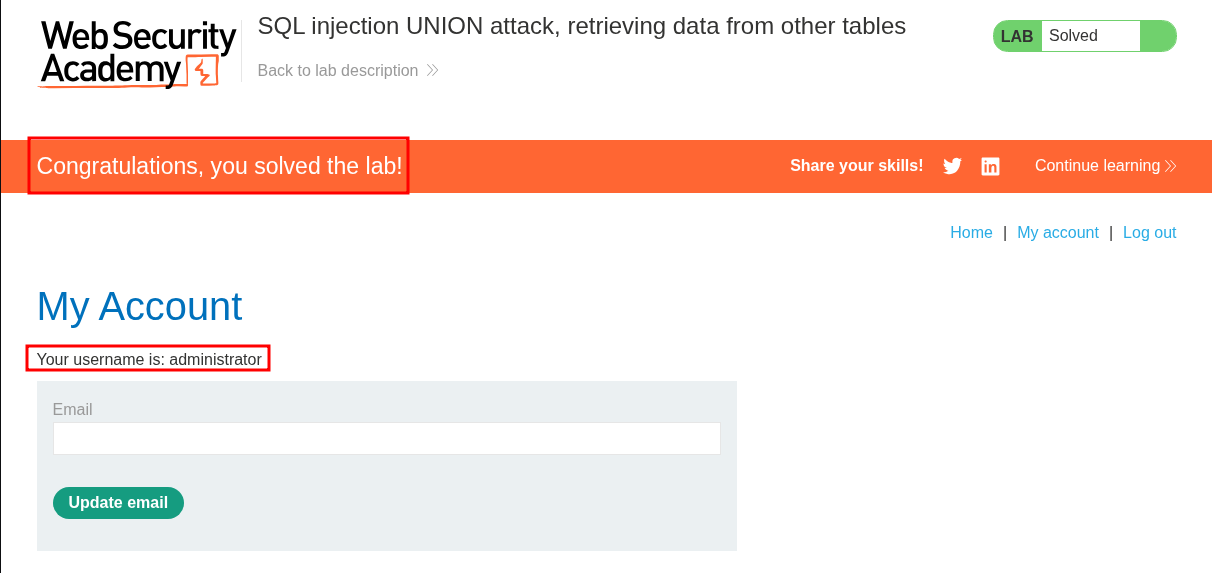Click the Web Security Academy logo
The image size is (1212, 573).
point(138,54)
